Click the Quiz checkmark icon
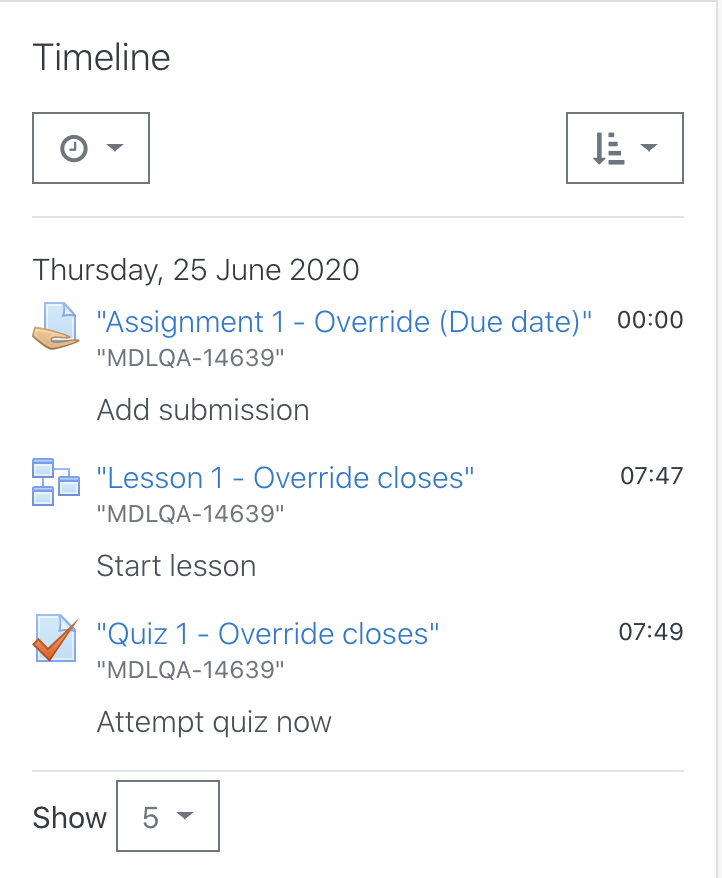722x878 pixels. point(55,638)
